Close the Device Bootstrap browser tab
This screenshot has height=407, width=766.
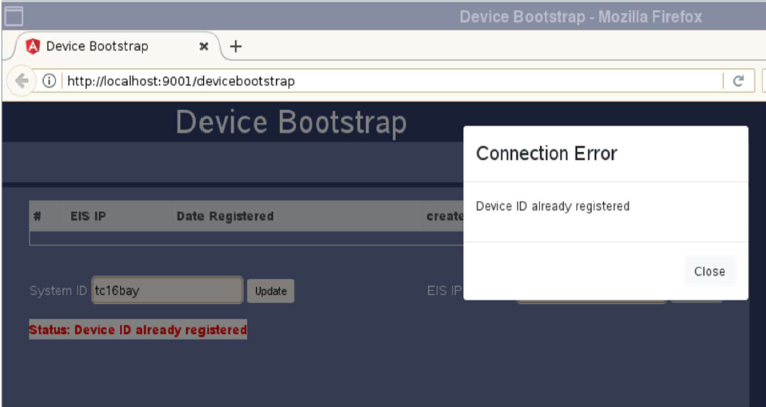[204, 46]
